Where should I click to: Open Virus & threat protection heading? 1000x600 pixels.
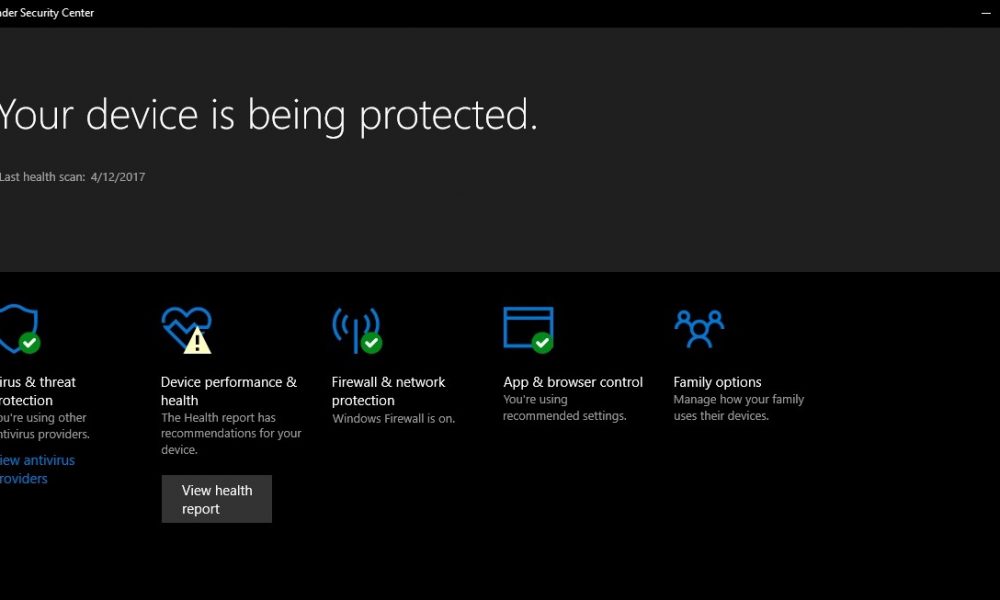(38, 391)
